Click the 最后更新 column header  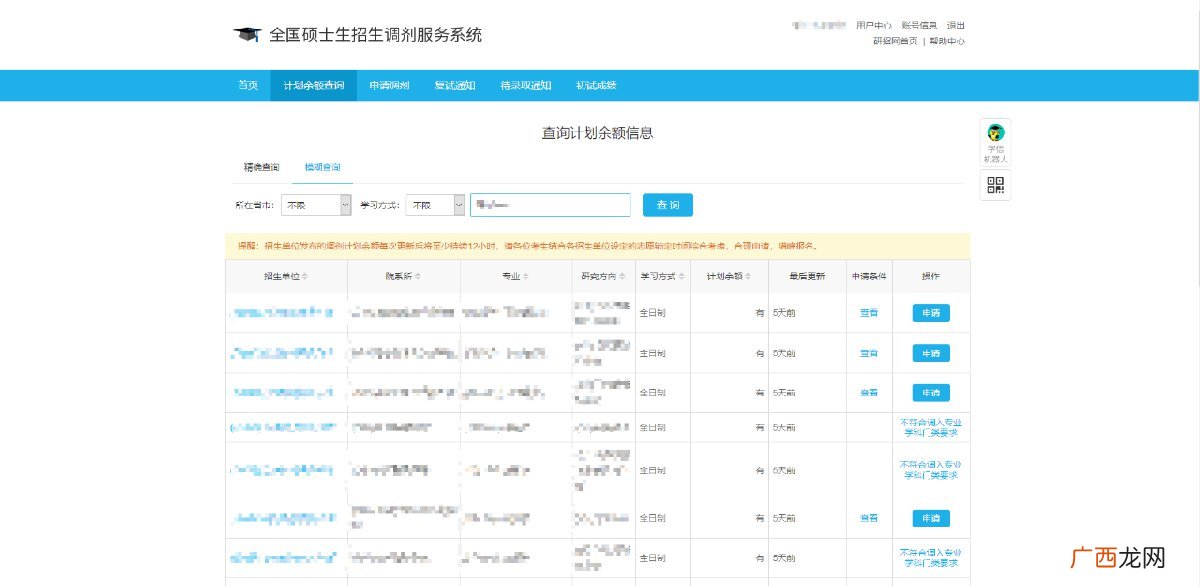(807, 276)
